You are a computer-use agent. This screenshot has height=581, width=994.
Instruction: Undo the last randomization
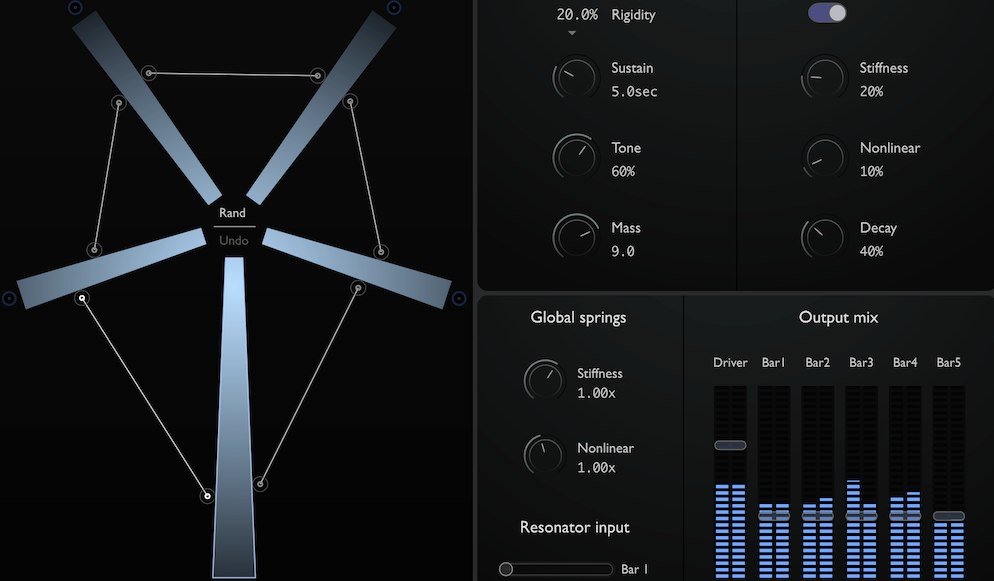pyautogui.click(x=233, y=240)
